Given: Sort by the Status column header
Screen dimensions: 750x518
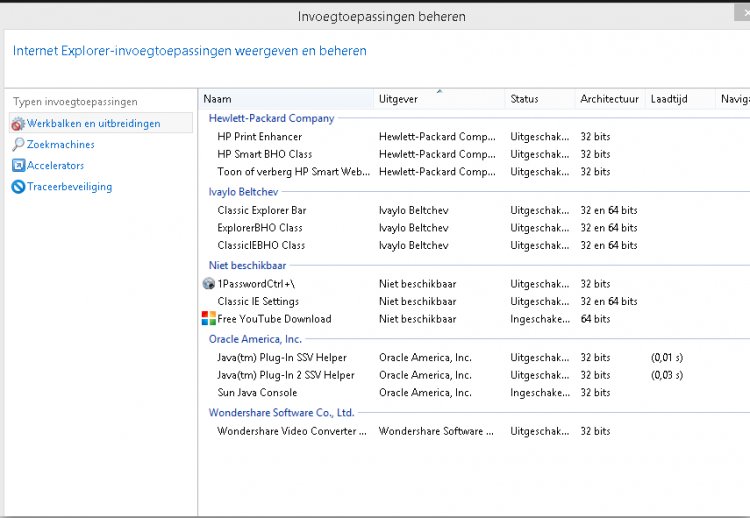Looking at the screenshot, I should [x=540, y=99].
